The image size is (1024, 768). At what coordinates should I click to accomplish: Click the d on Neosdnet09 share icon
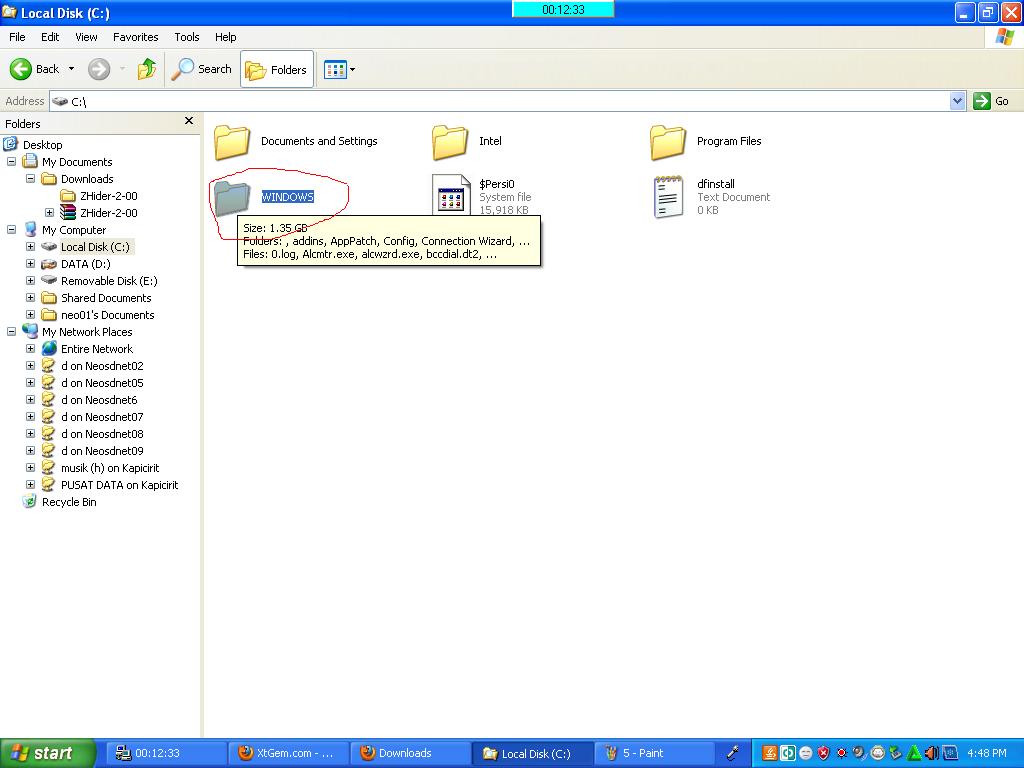pos(49,451)
